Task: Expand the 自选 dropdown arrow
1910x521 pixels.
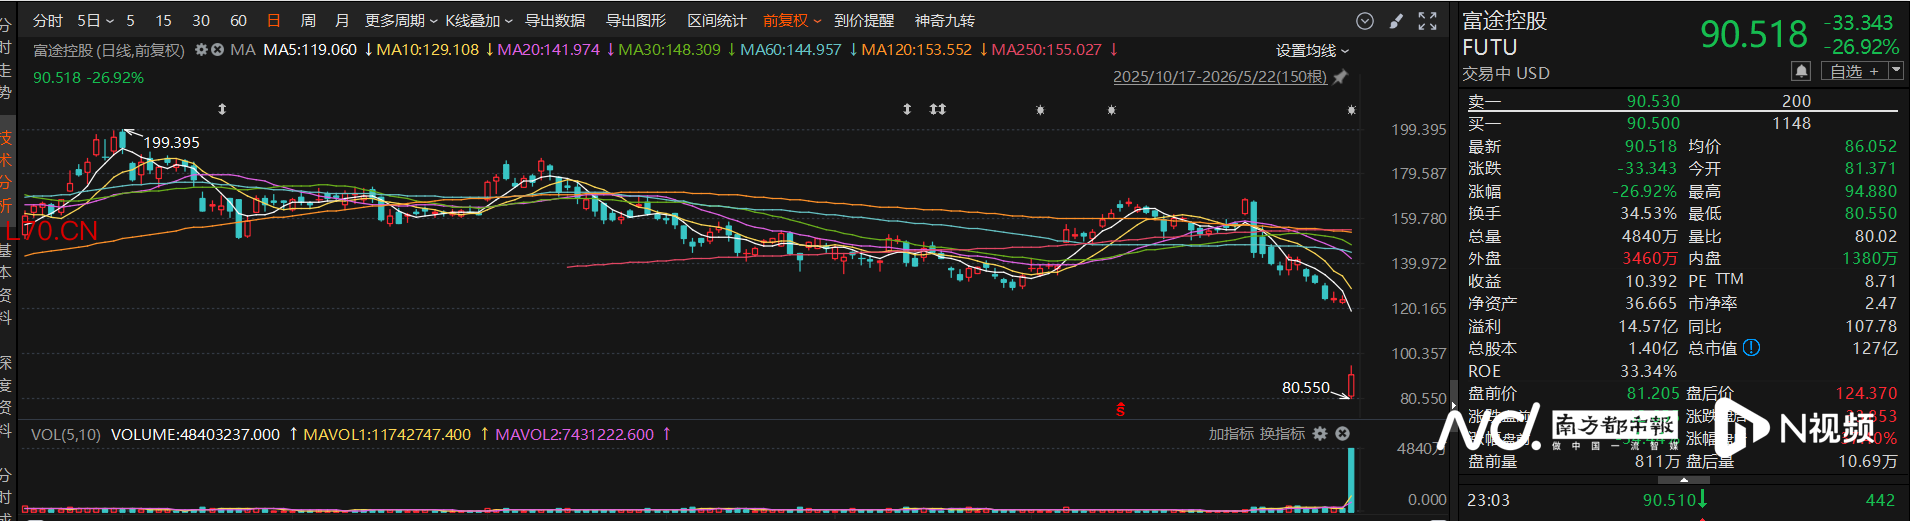Action: (x=1895, y=71)
